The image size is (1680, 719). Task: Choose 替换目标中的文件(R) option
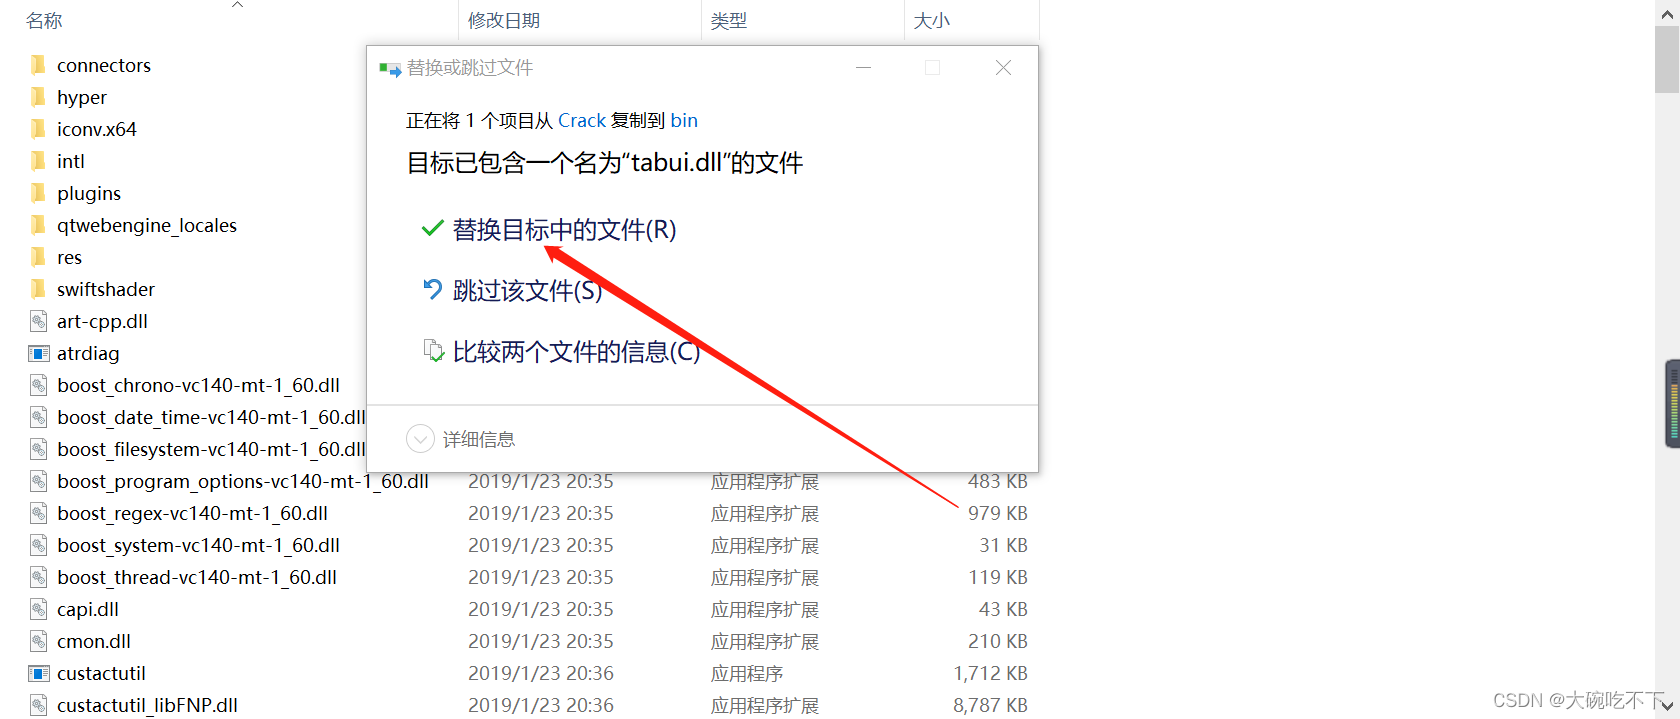pyautogui.click(x=564, y=230)
